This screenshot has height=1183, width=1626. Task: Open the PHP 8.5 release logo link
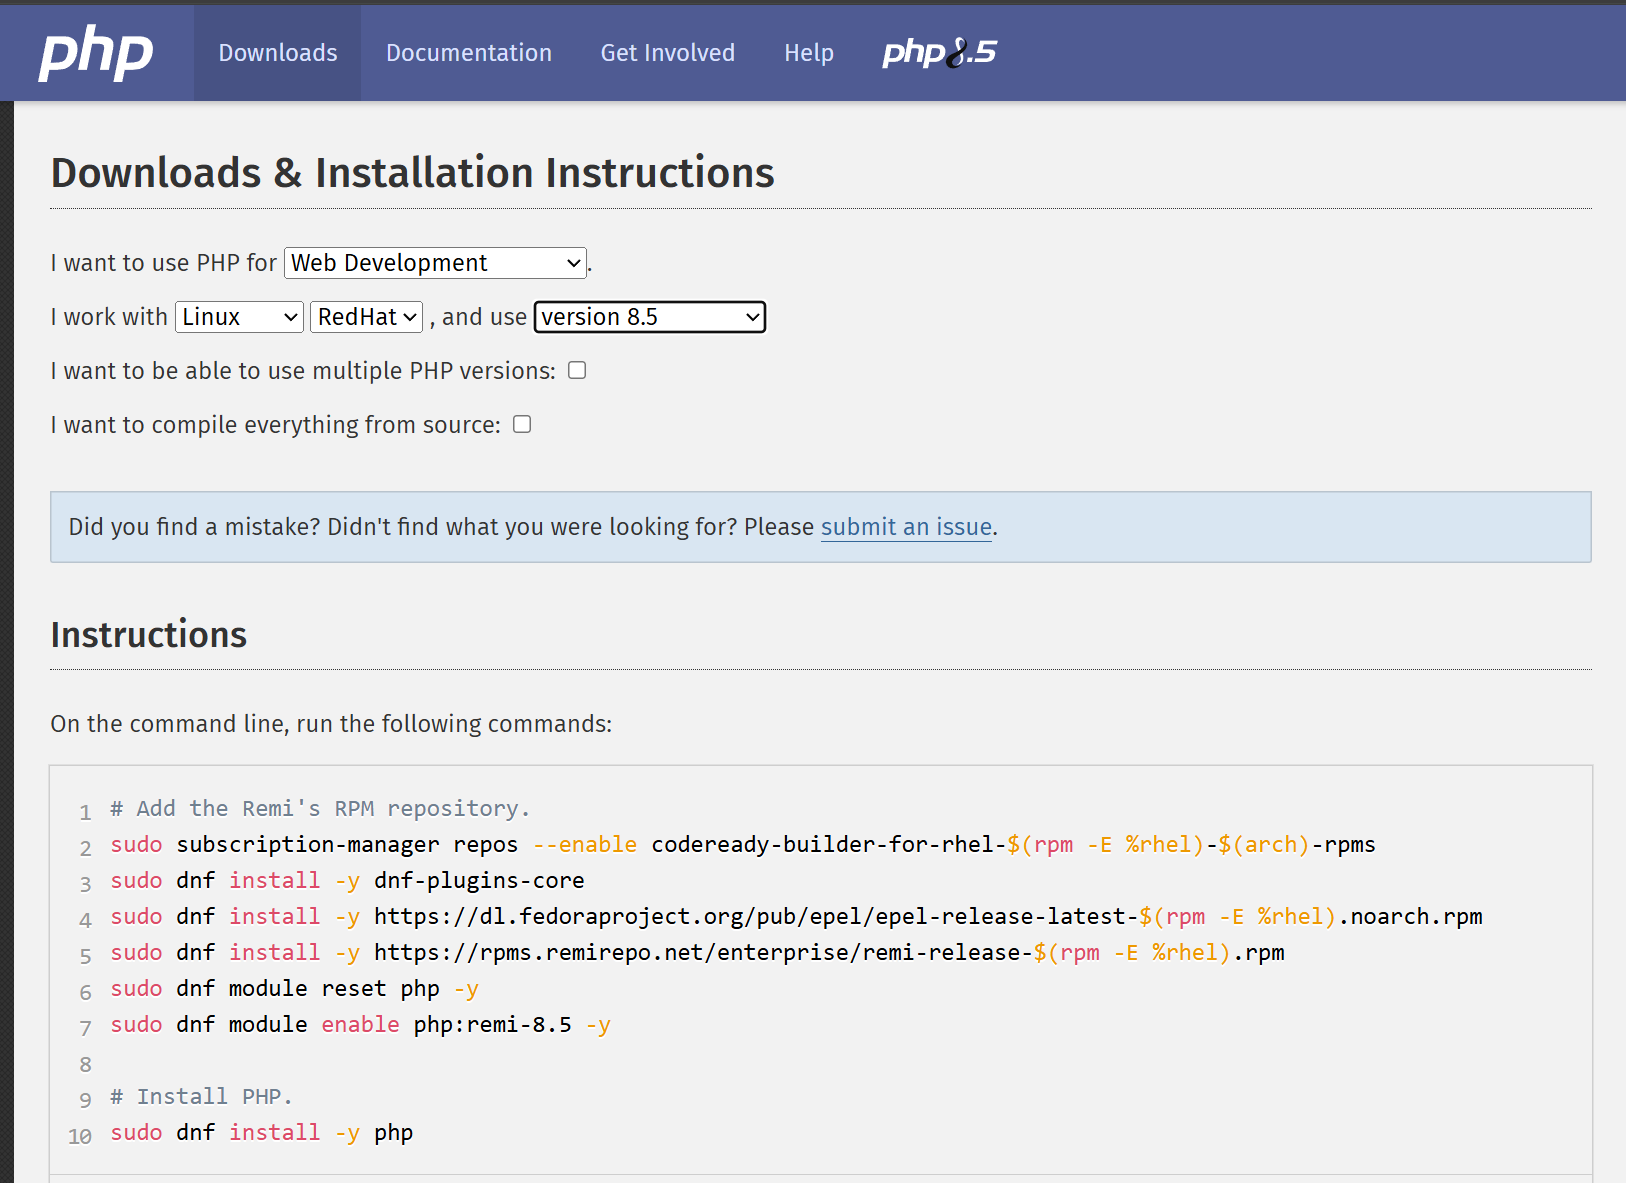[x=939, y=52]
